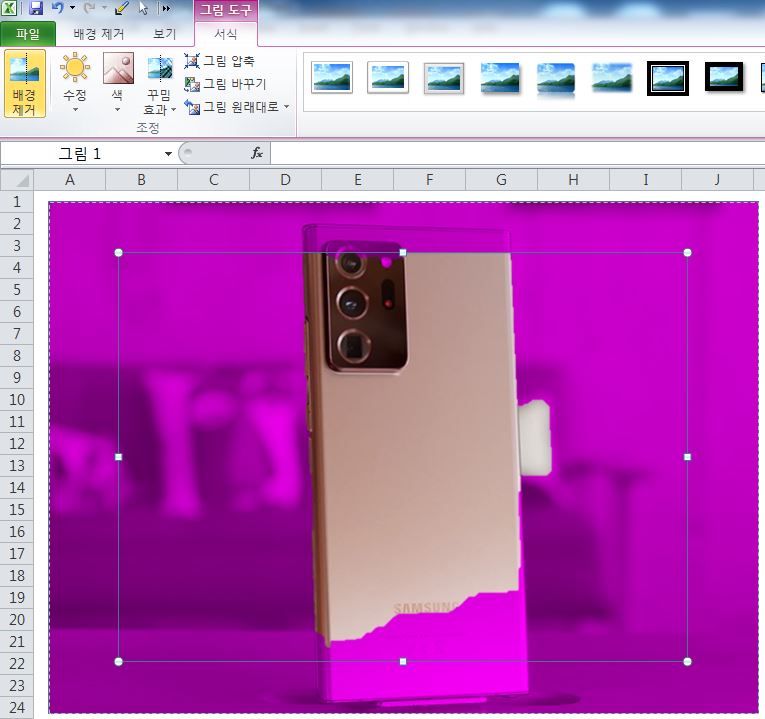
Task: Click the 그림 바꾸기 button
Action: 225,84
